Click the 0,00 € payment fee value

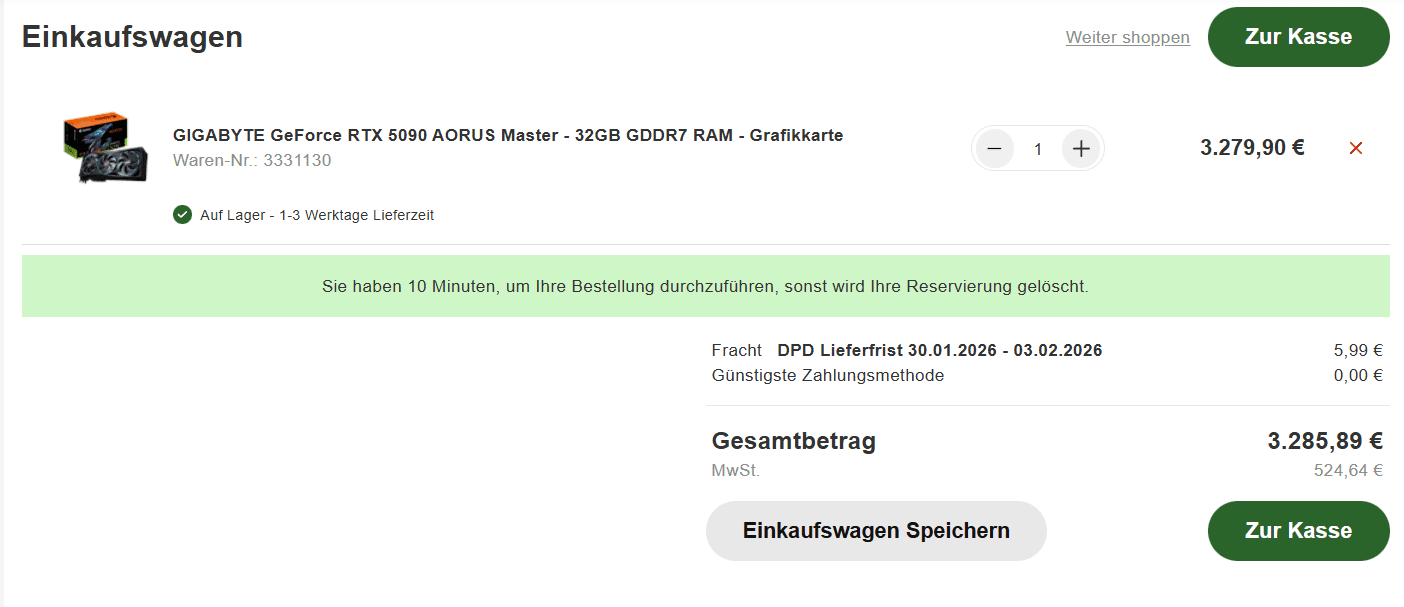pos(1358,376)
